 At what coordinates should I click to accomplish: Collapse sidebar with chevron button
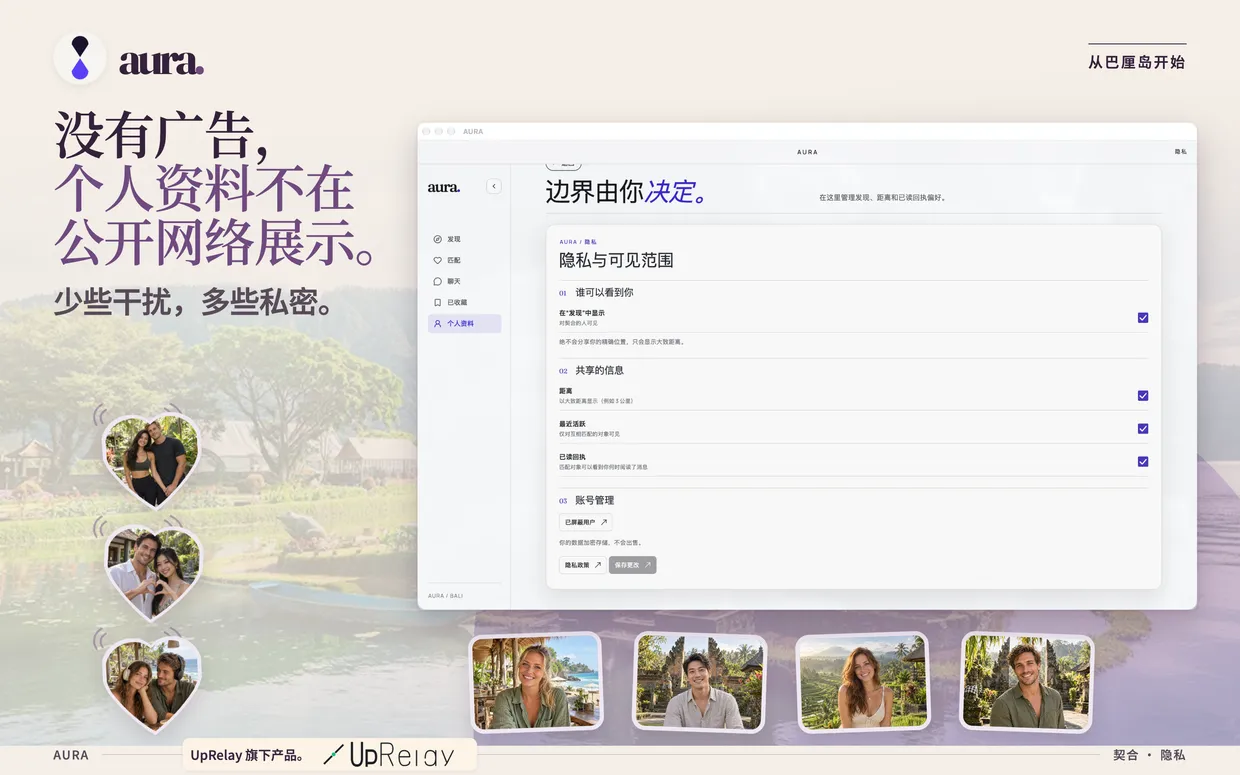pos(494,186)
